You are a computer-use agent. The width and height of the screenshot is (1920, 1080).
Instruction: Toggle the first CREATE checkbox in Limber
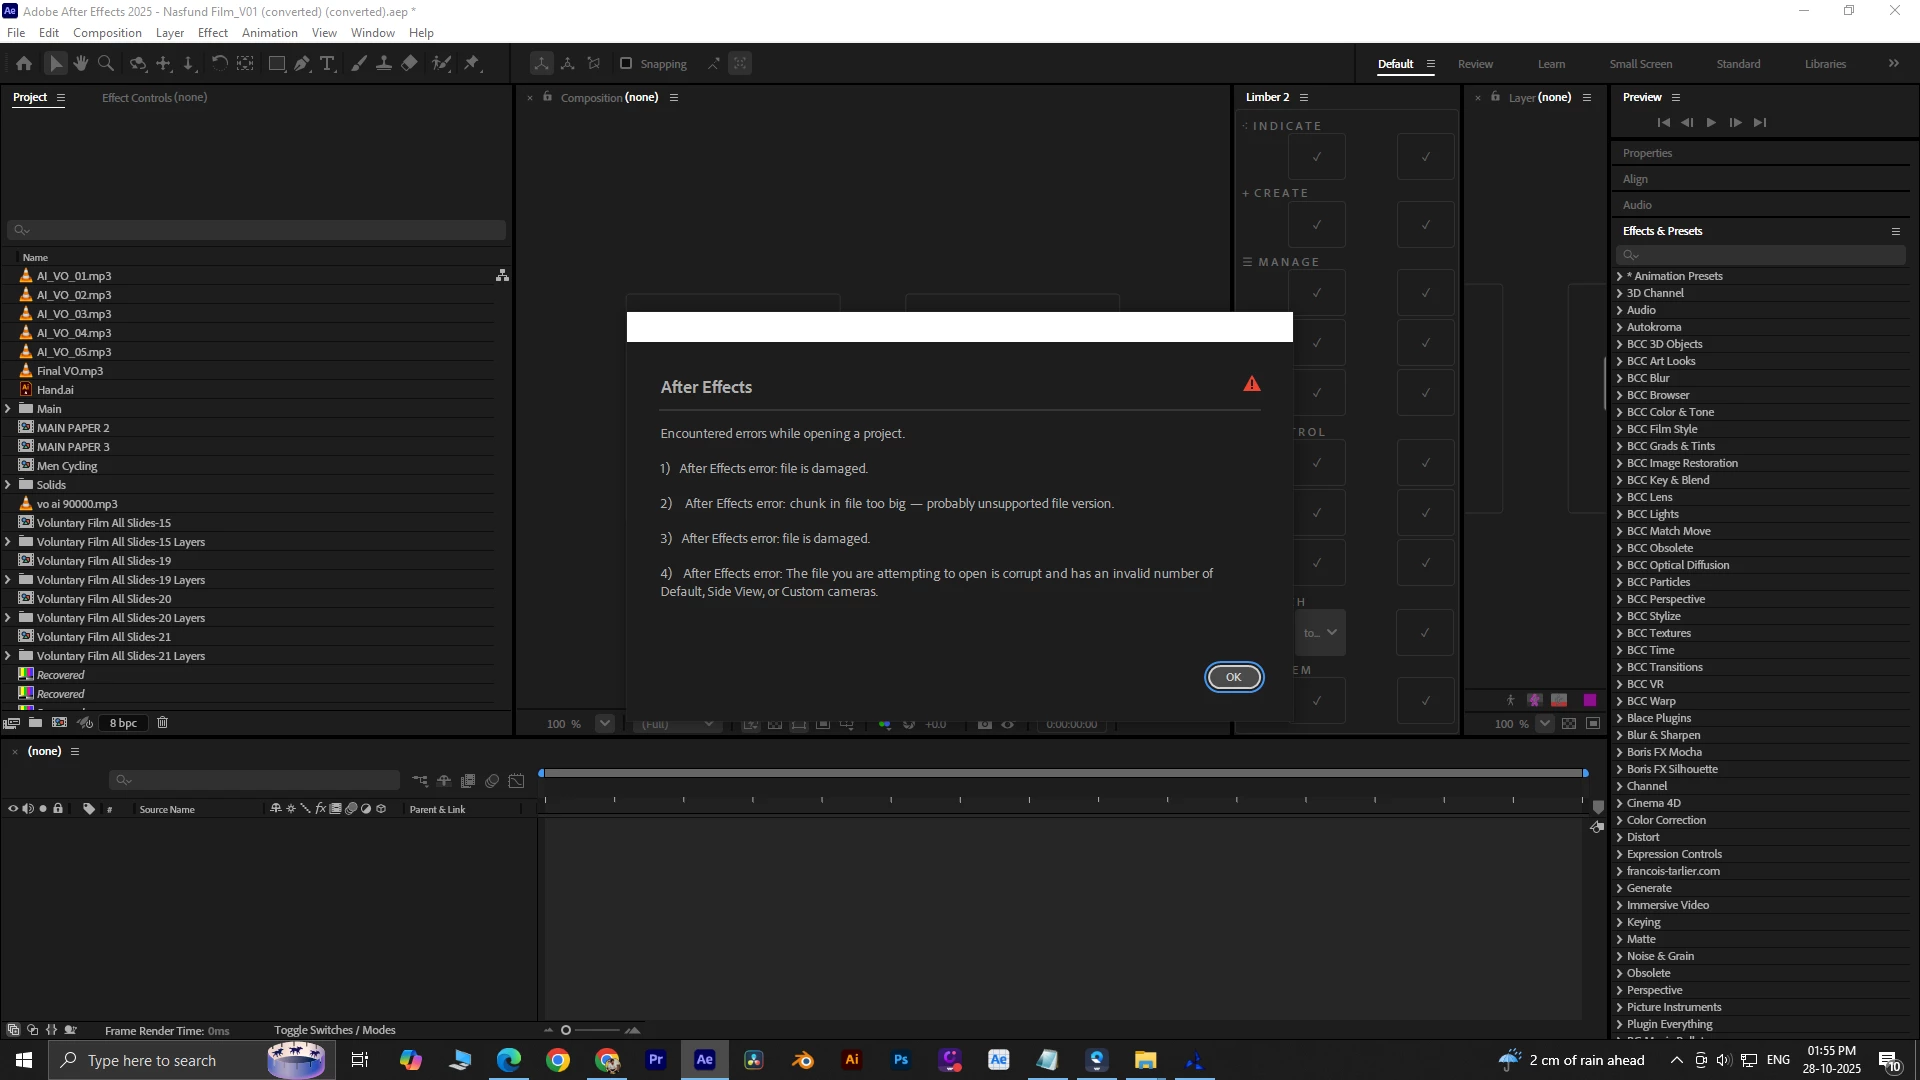pyautogui.click(x=1316, y=225)
